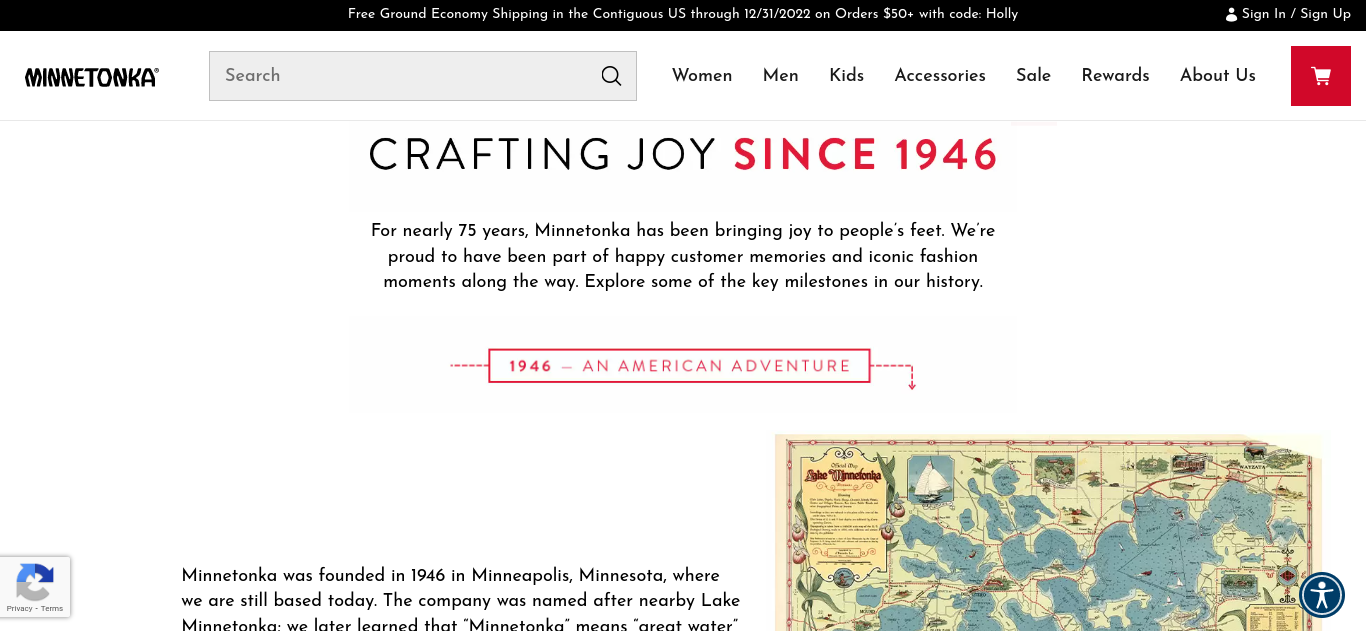Click the search magnifier icon
Image resolution: width=1366 pixels, height=631 pixels.
(611, 76)
